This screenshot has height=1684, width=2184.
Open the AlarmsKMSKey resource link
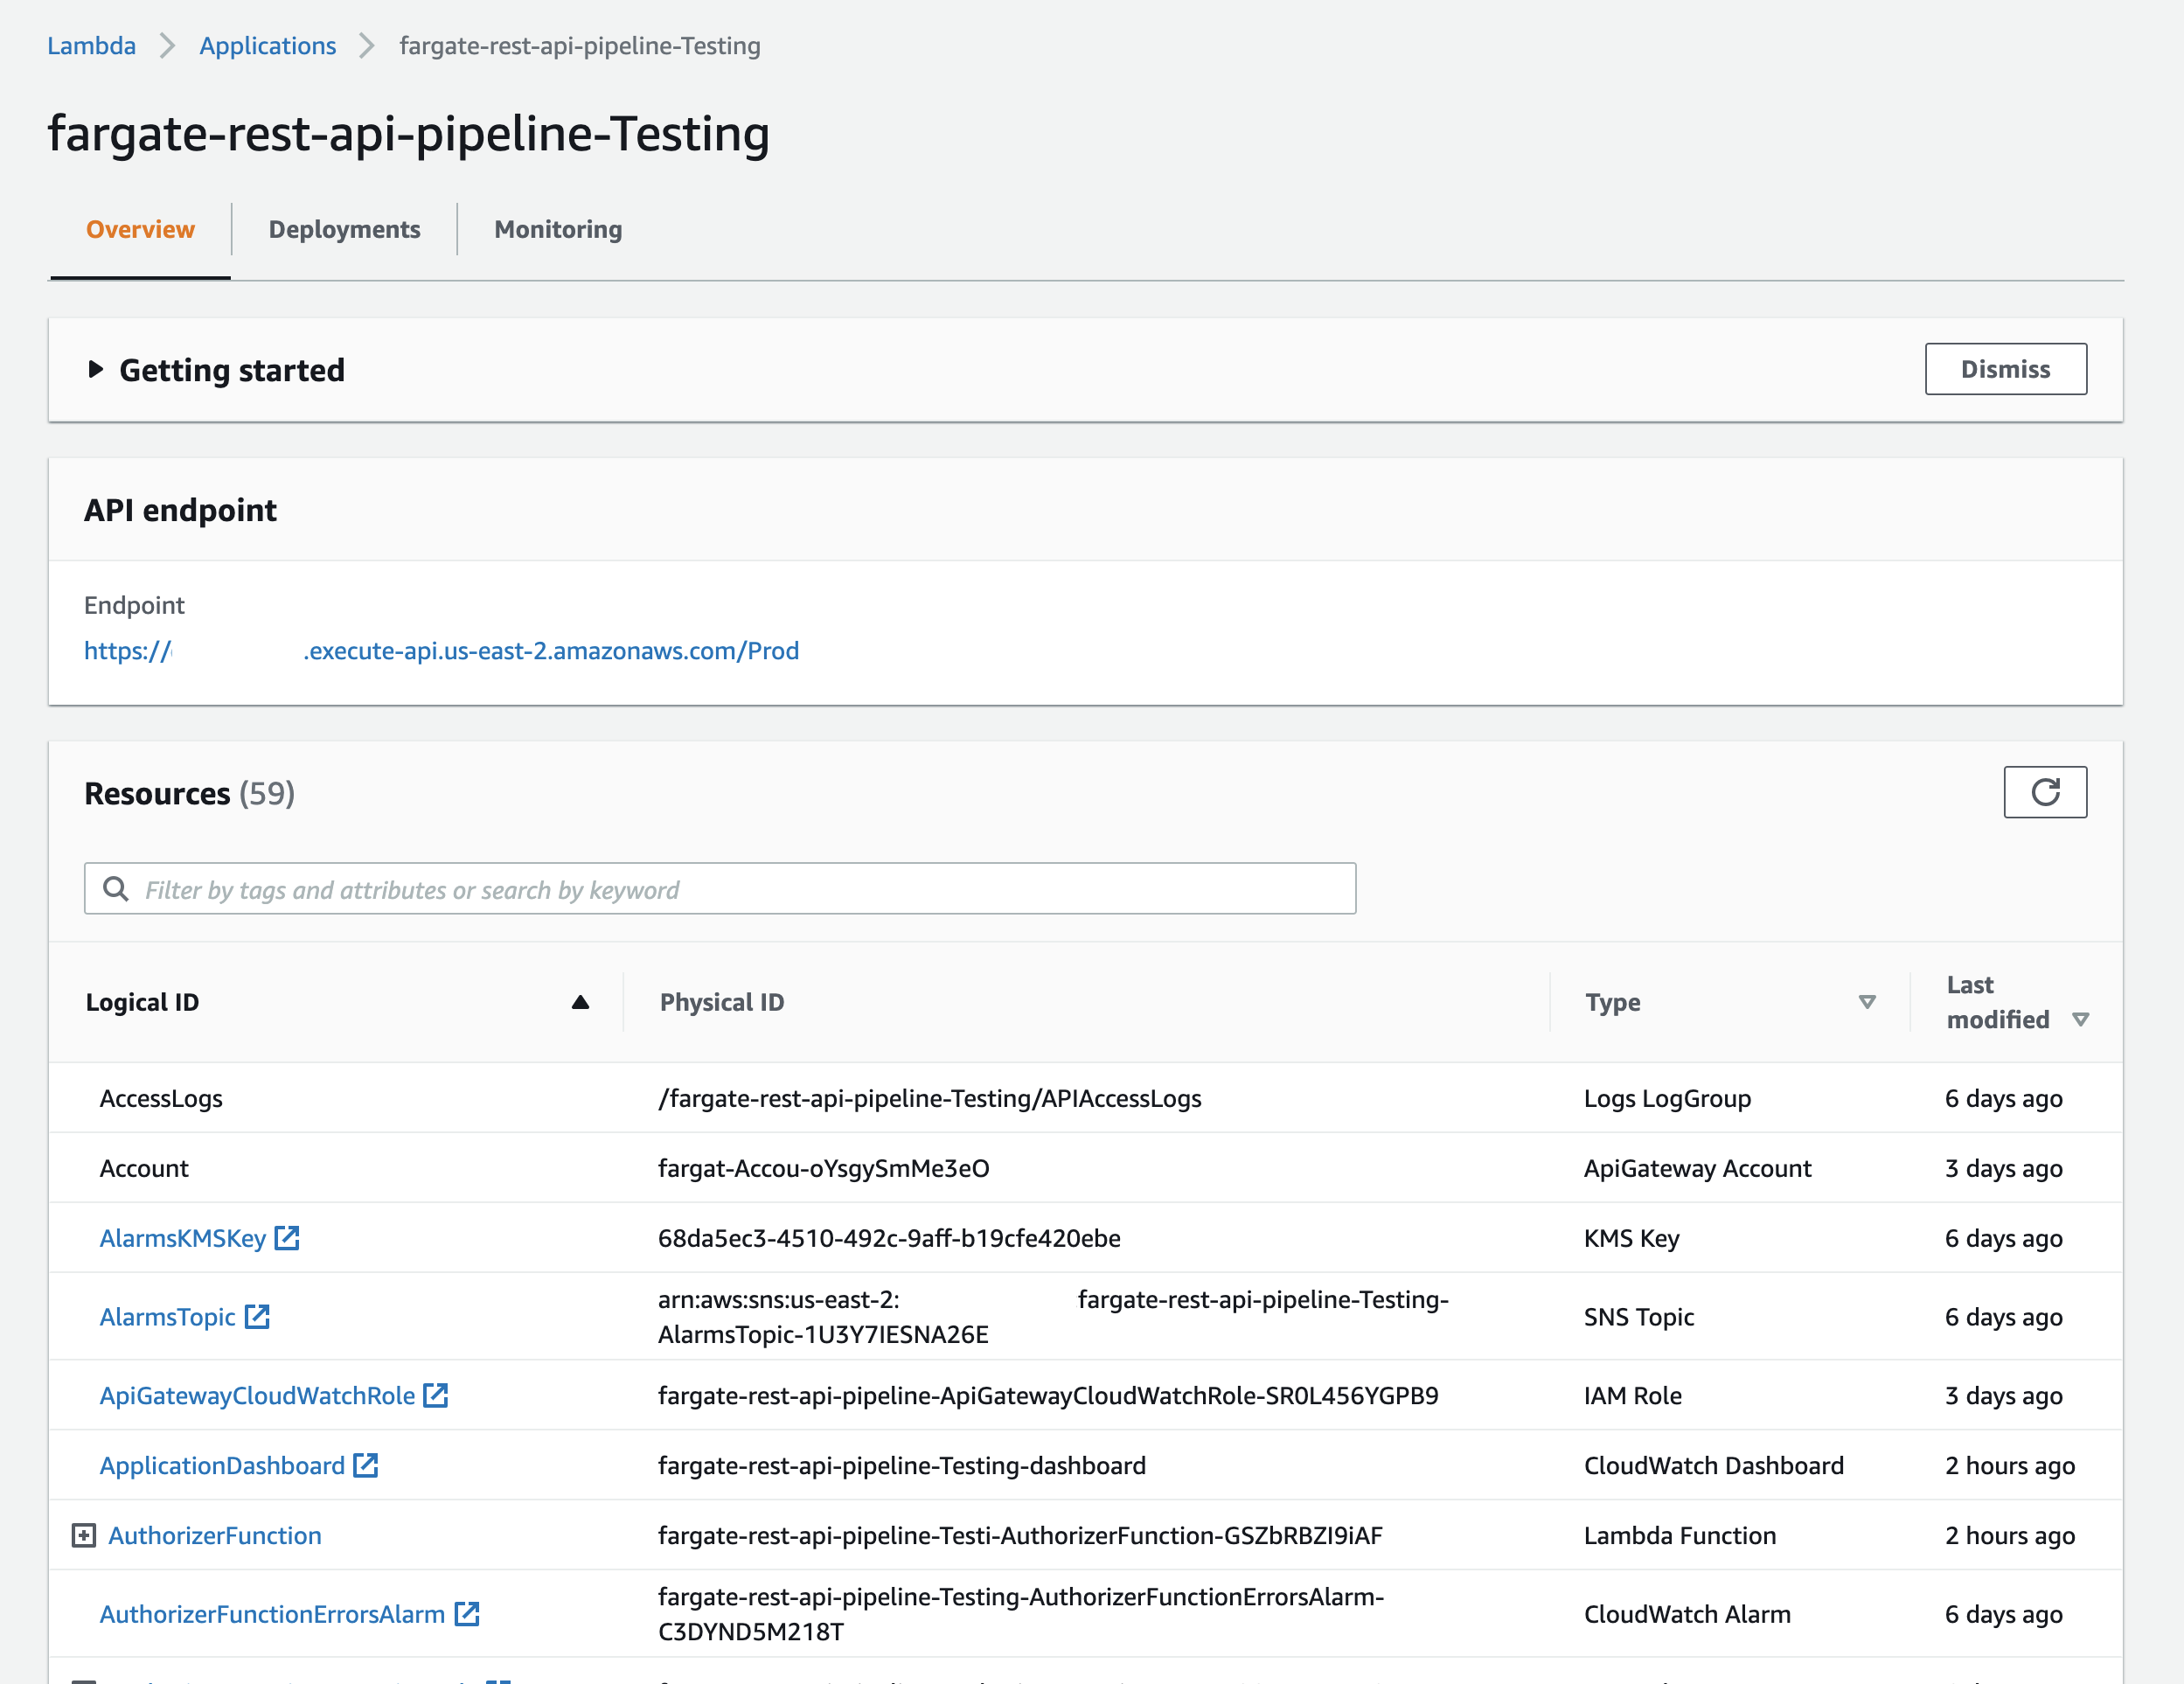point(183,1238)
